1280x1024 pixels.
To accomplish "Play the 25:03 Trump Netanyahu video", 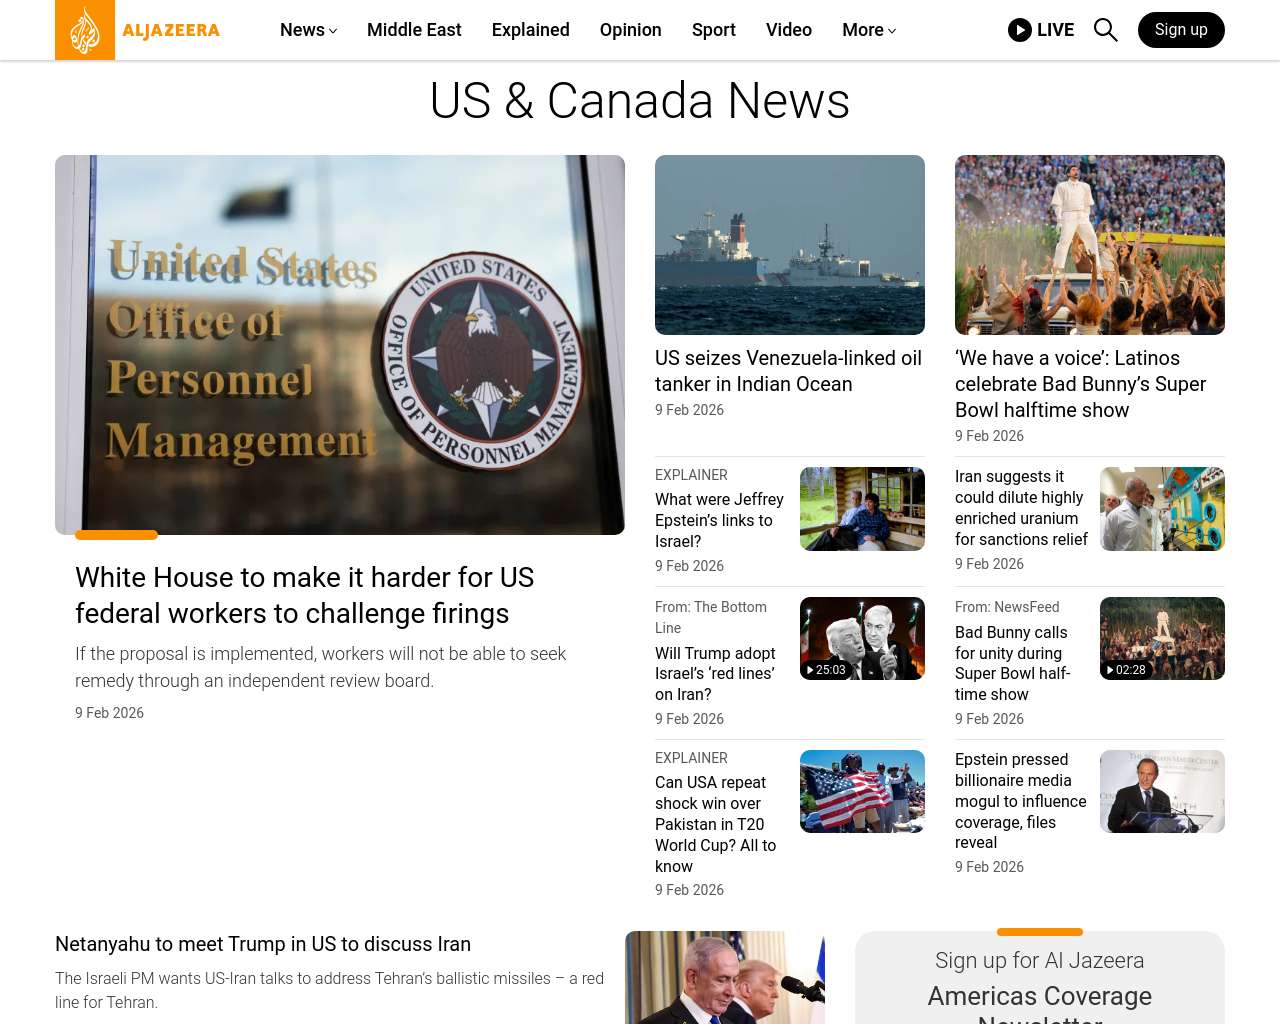I will click(861, 638).
